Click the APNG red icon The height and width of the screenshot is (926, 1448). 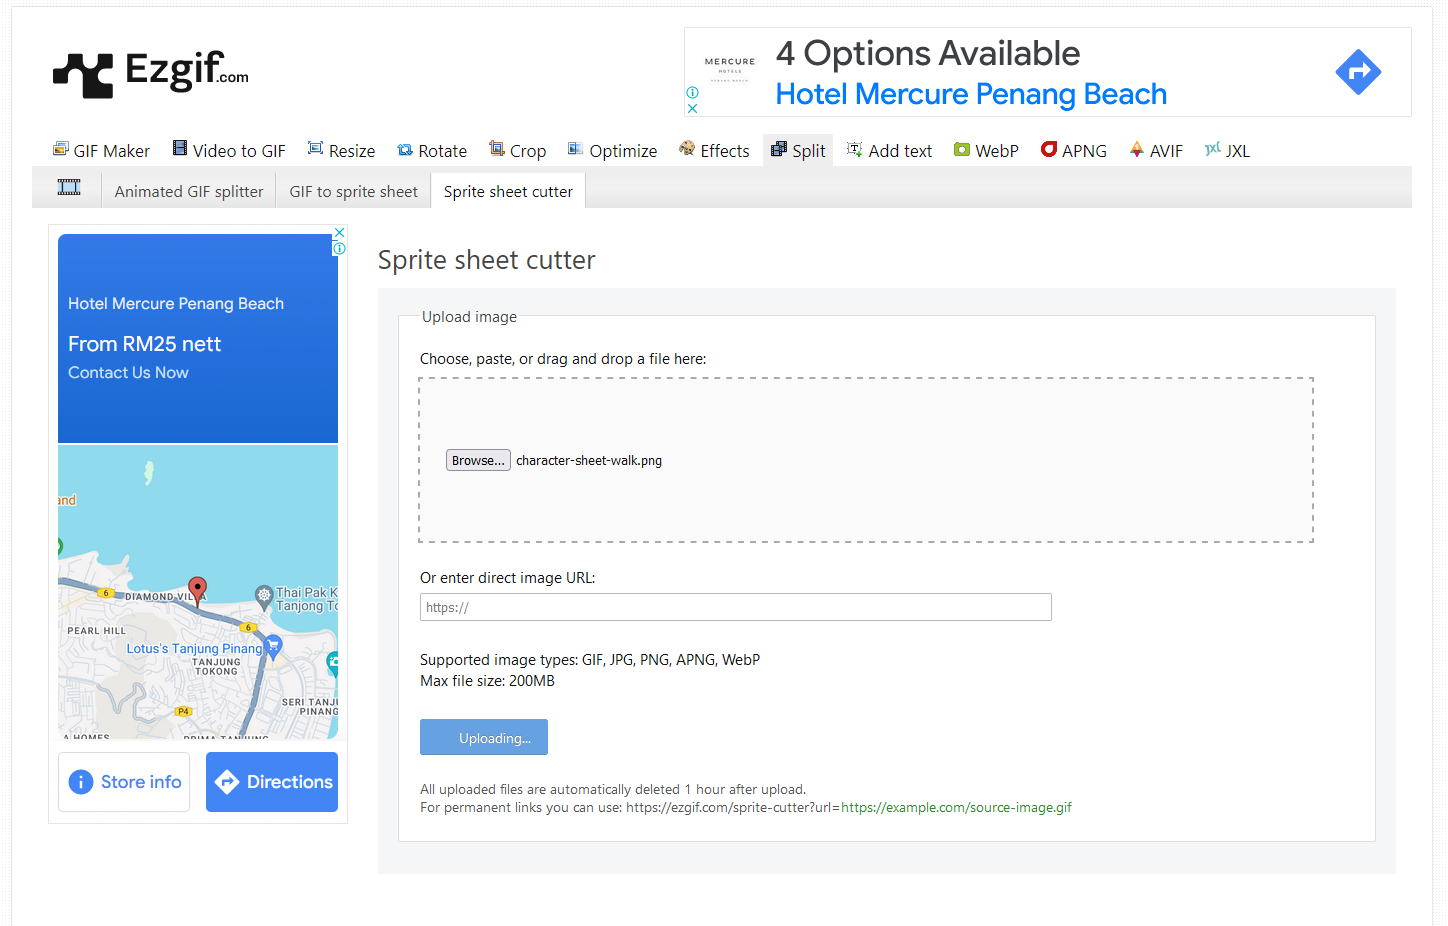point(1049,149)
